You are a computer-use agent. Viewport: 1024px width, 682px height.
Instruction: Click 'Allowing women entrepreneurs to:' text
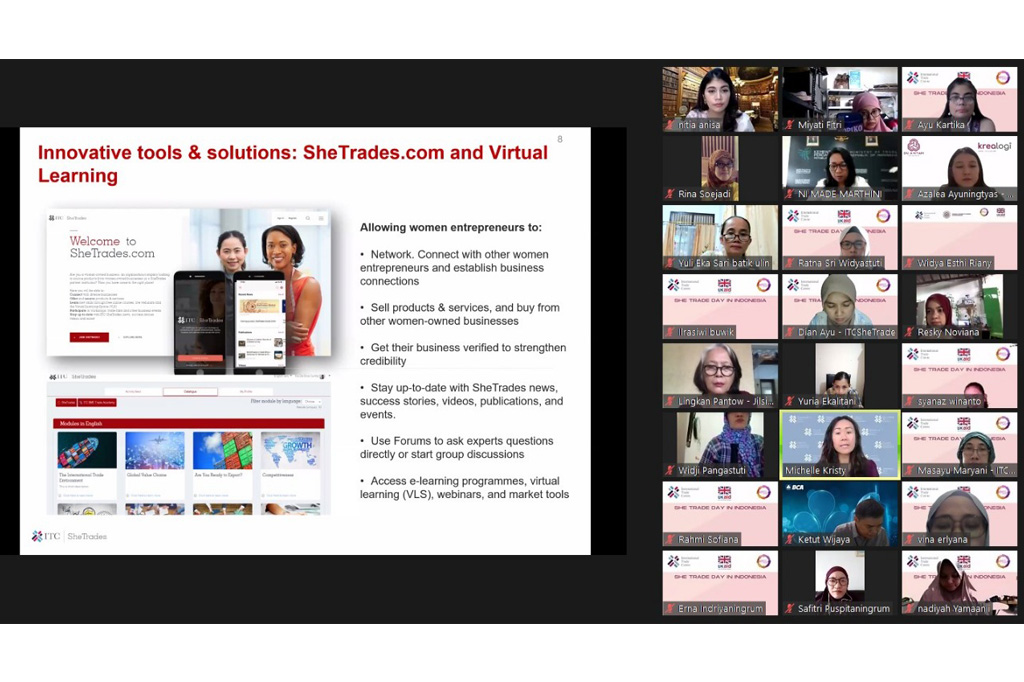point(451,227)
